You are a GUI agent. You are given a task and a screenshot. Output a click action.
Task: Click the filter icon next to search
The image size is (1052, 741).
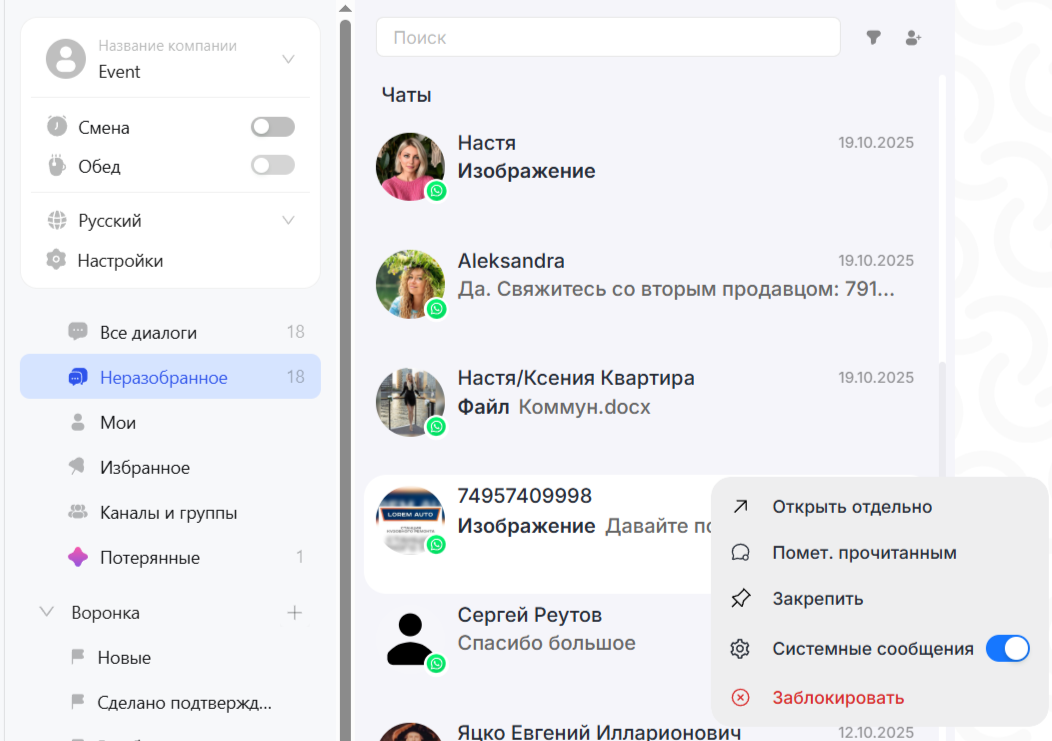coord(873,38)
